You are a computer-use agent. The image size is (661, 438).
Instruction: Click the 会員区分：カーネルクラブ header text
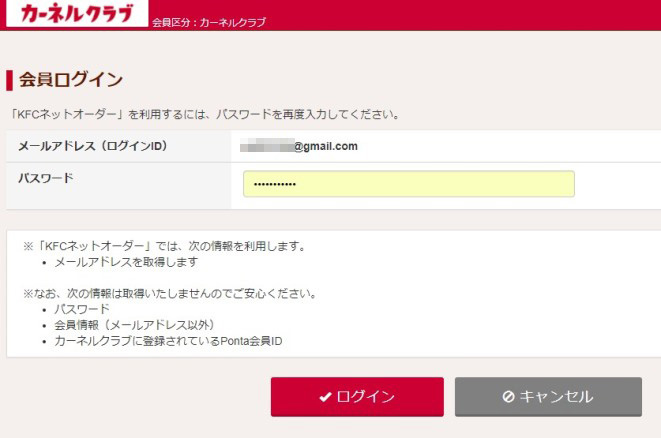pos(209,22)
